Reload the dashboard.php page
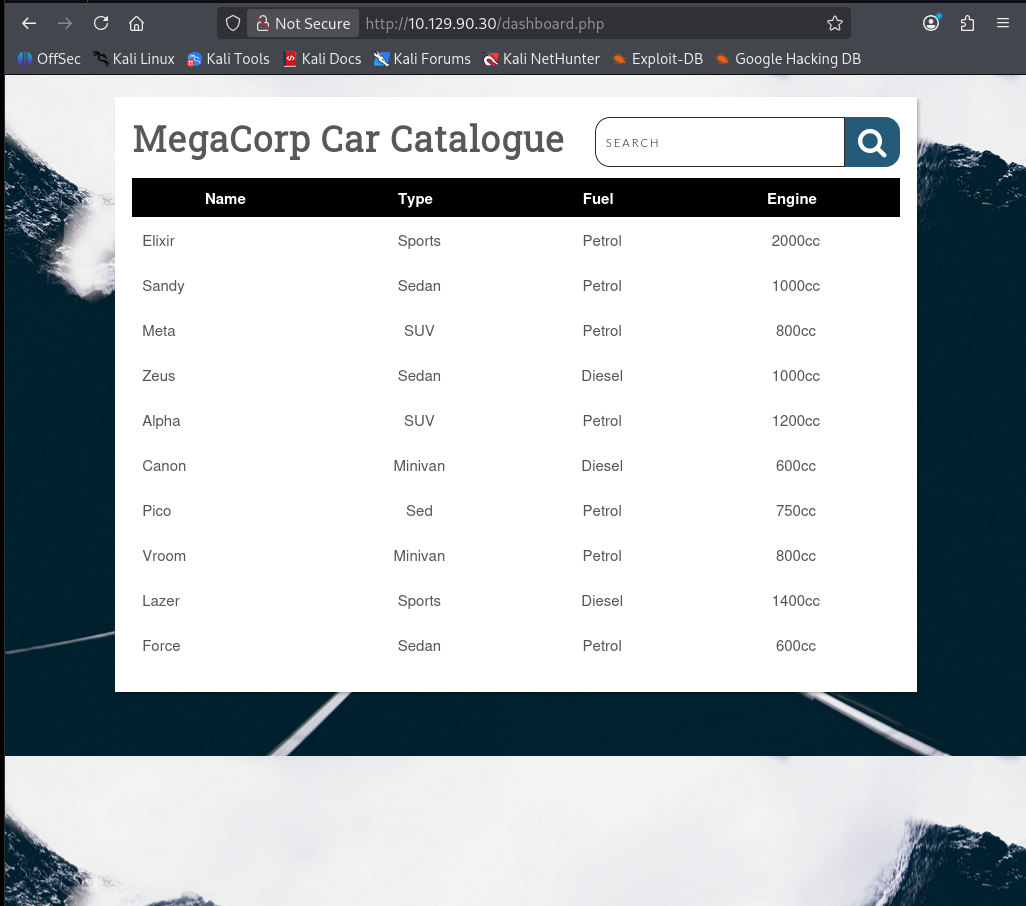This screenshot has width=1026, height=906. [99, 23]
